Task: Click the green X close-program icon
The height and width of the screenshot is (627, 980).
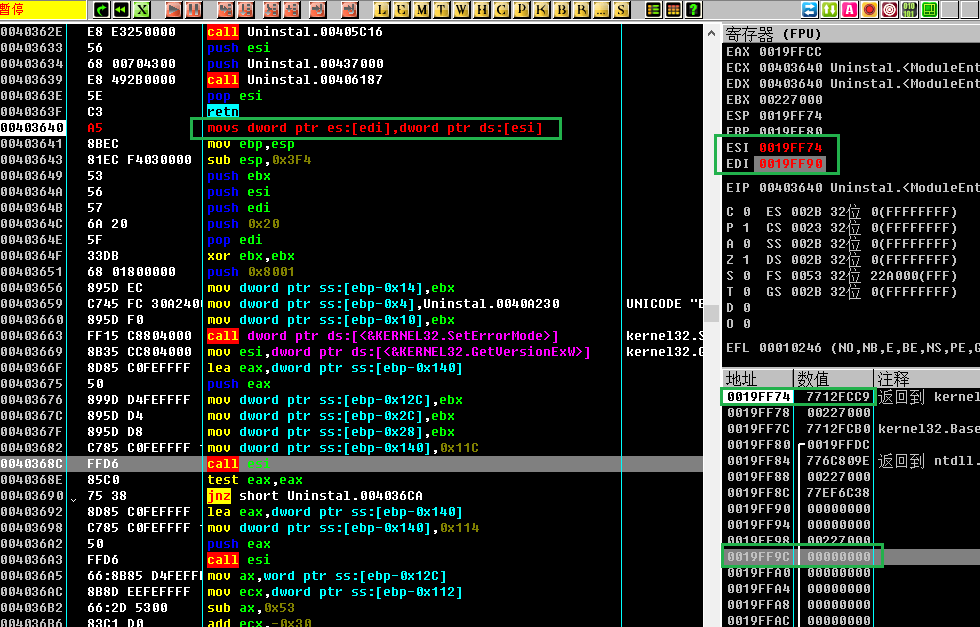Action: (x=142, y=10)
